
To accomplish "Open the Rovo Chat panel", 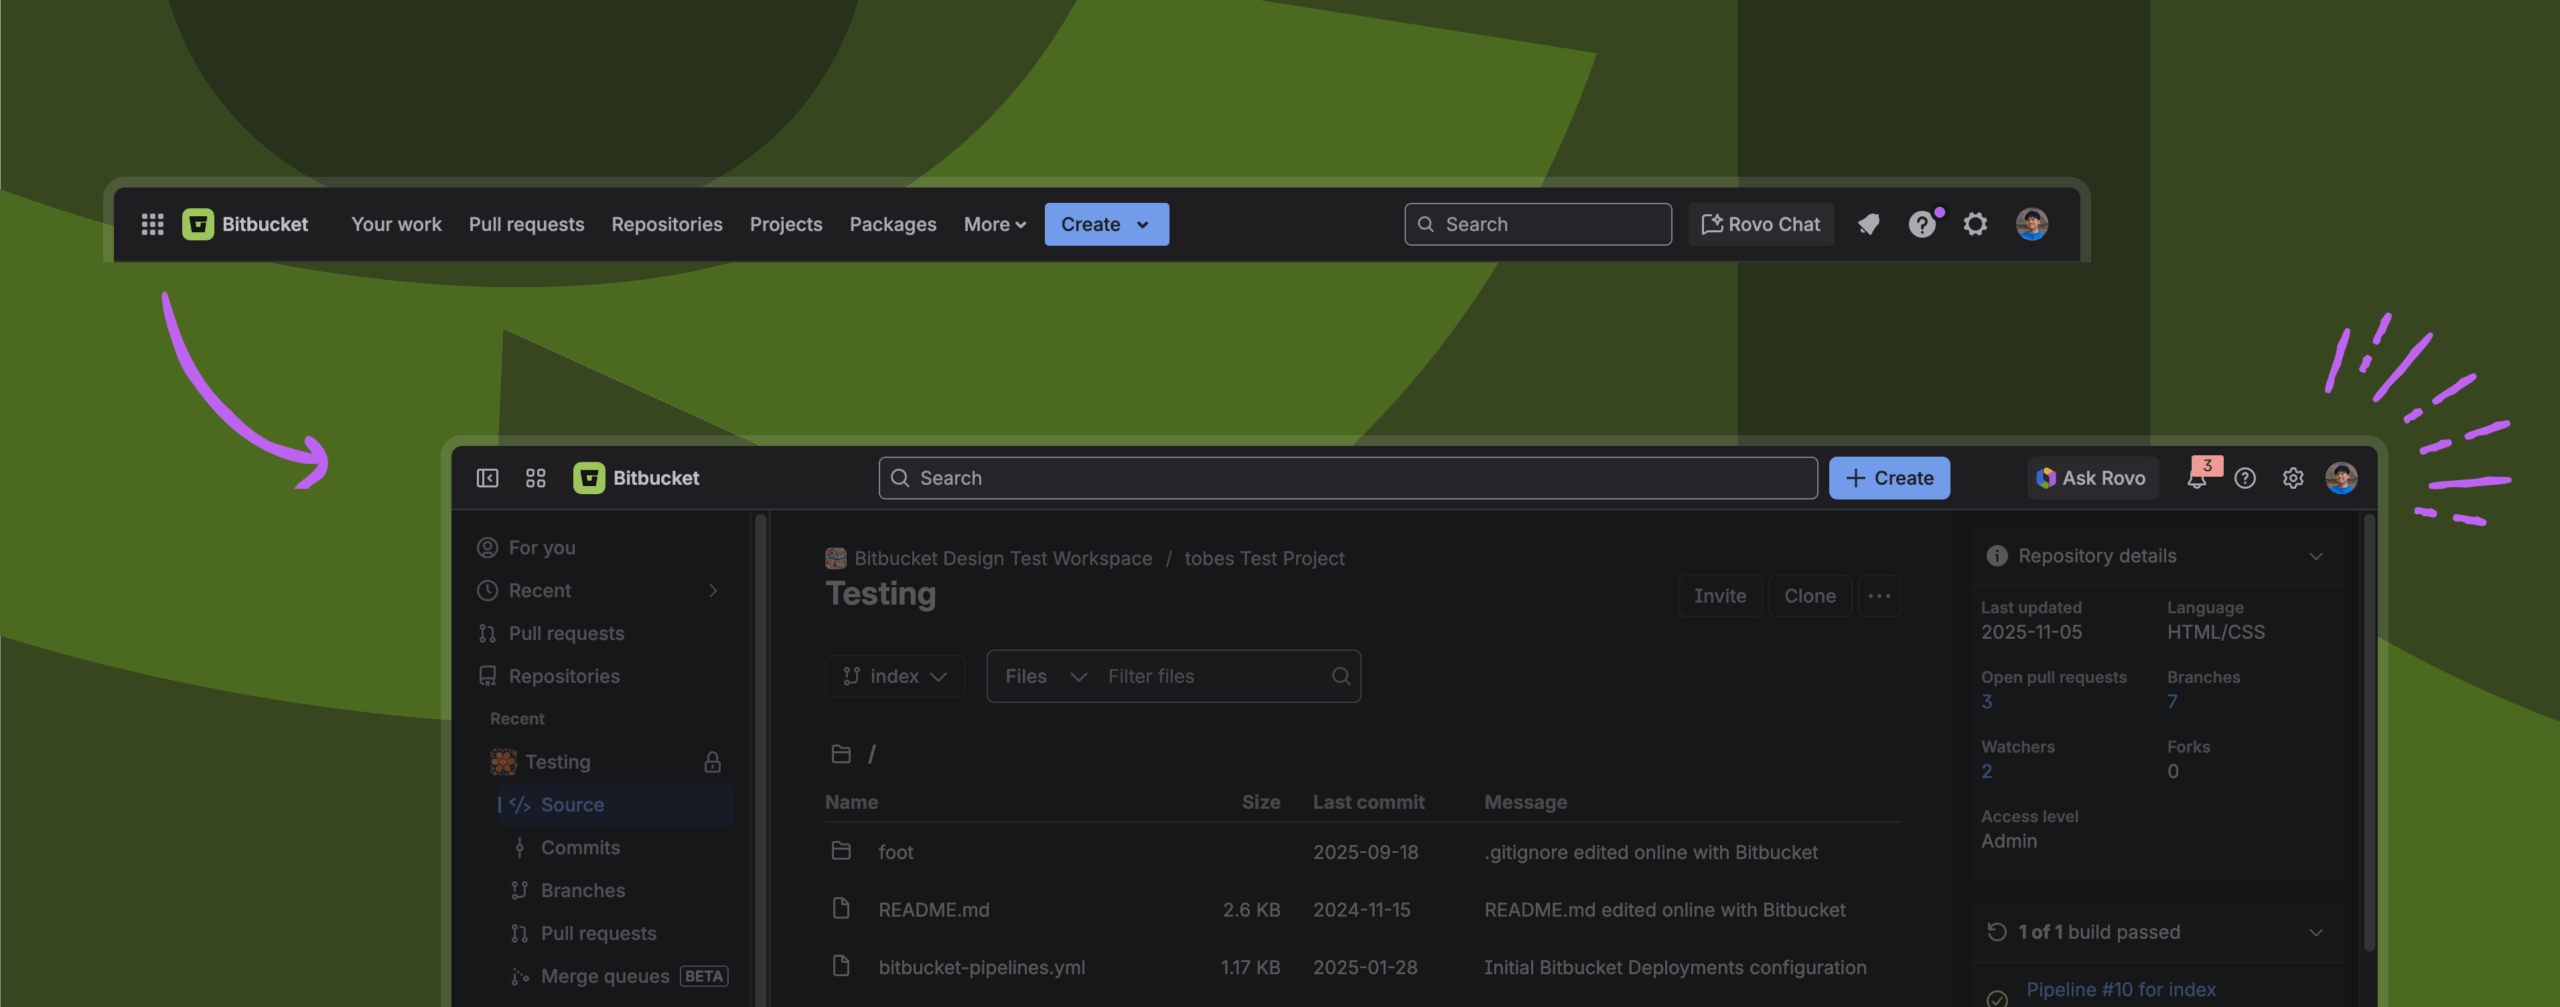I will pyautogui.click(x=1761, y=224).
